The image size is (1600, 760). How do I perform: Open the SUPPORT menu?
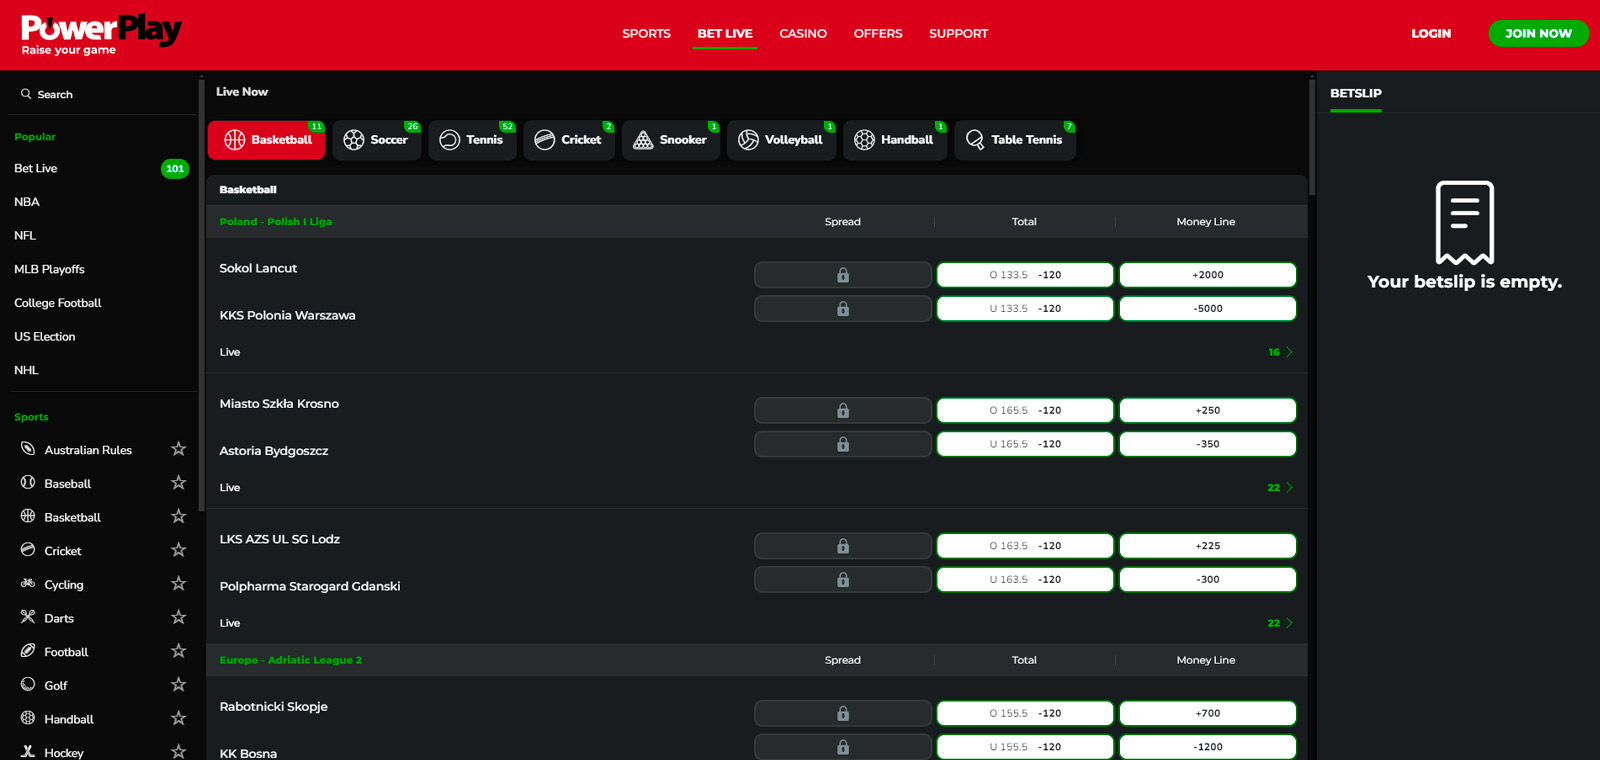(x=958, y=34)
